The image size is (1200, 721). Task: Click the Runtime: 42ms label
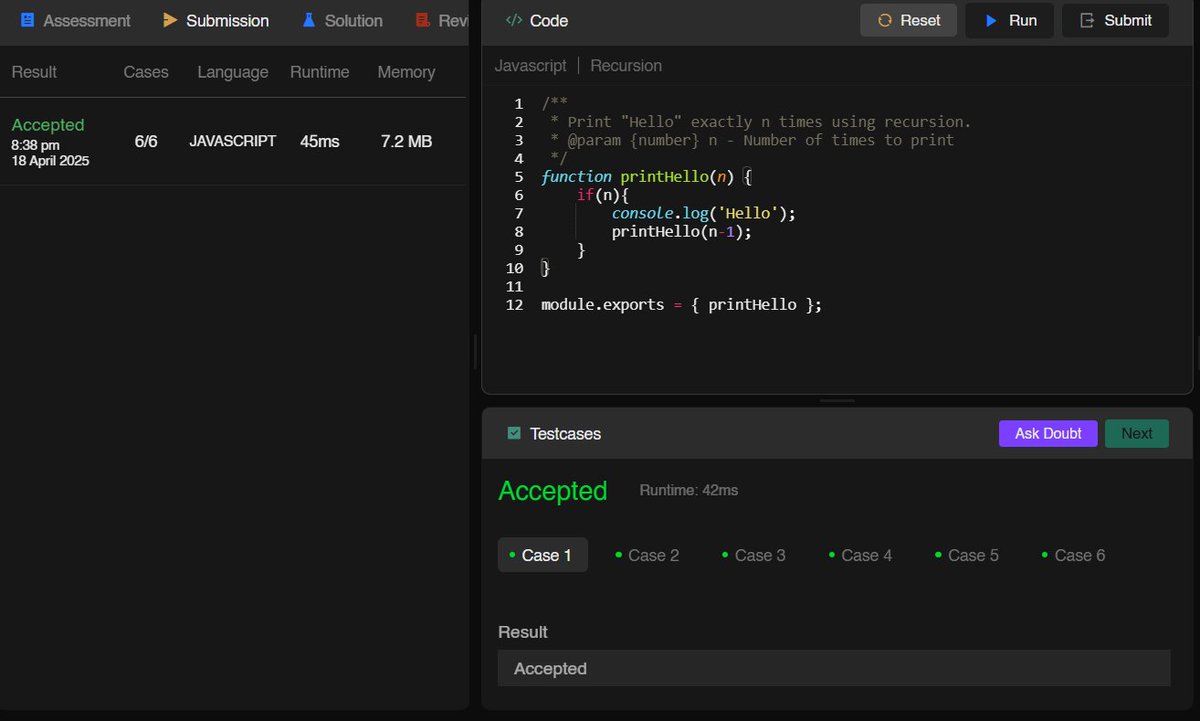pyautogui.click(x=689, y=490)
